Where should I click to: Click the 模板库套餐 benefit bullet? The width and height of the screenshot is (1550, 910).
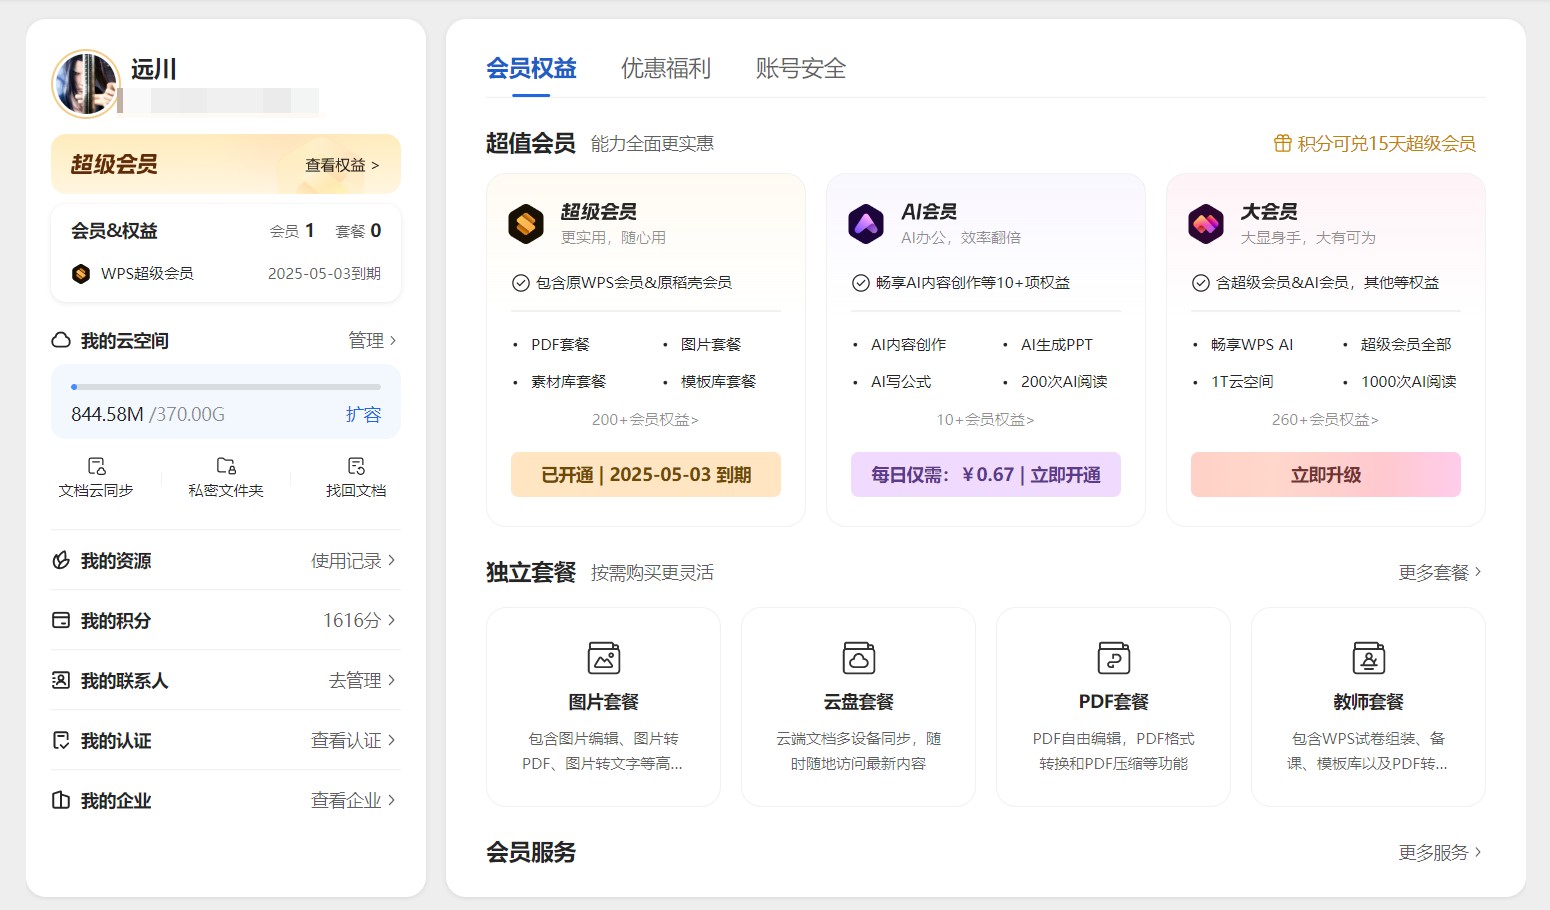tap(718, 382)
